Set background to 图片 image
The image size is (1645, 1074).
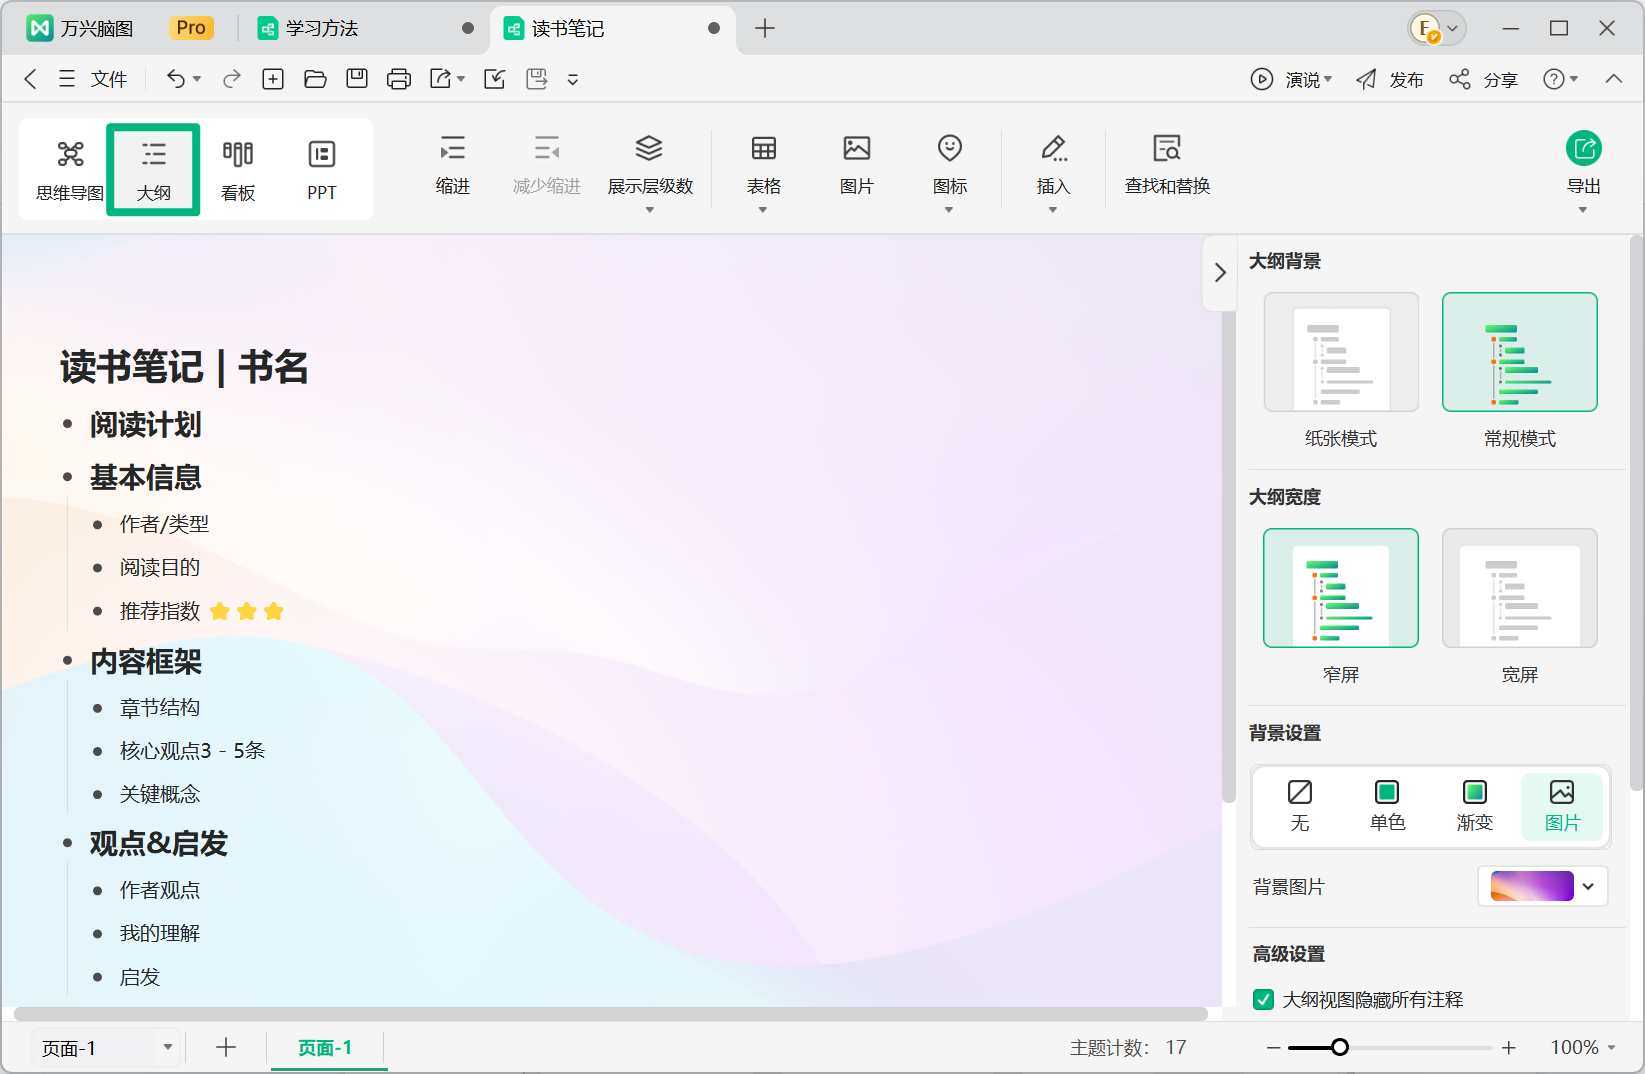click(x=1562, y=806)
